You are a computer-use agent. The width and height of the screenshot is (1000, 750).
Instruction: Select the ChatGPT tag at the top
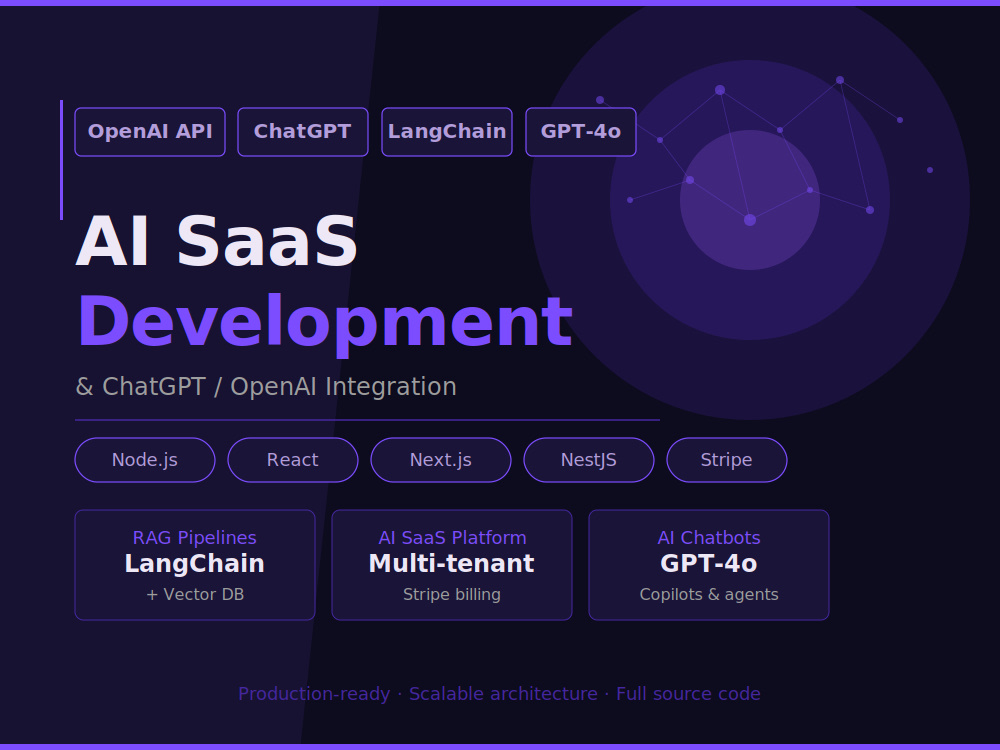click(x=303, y=132)
